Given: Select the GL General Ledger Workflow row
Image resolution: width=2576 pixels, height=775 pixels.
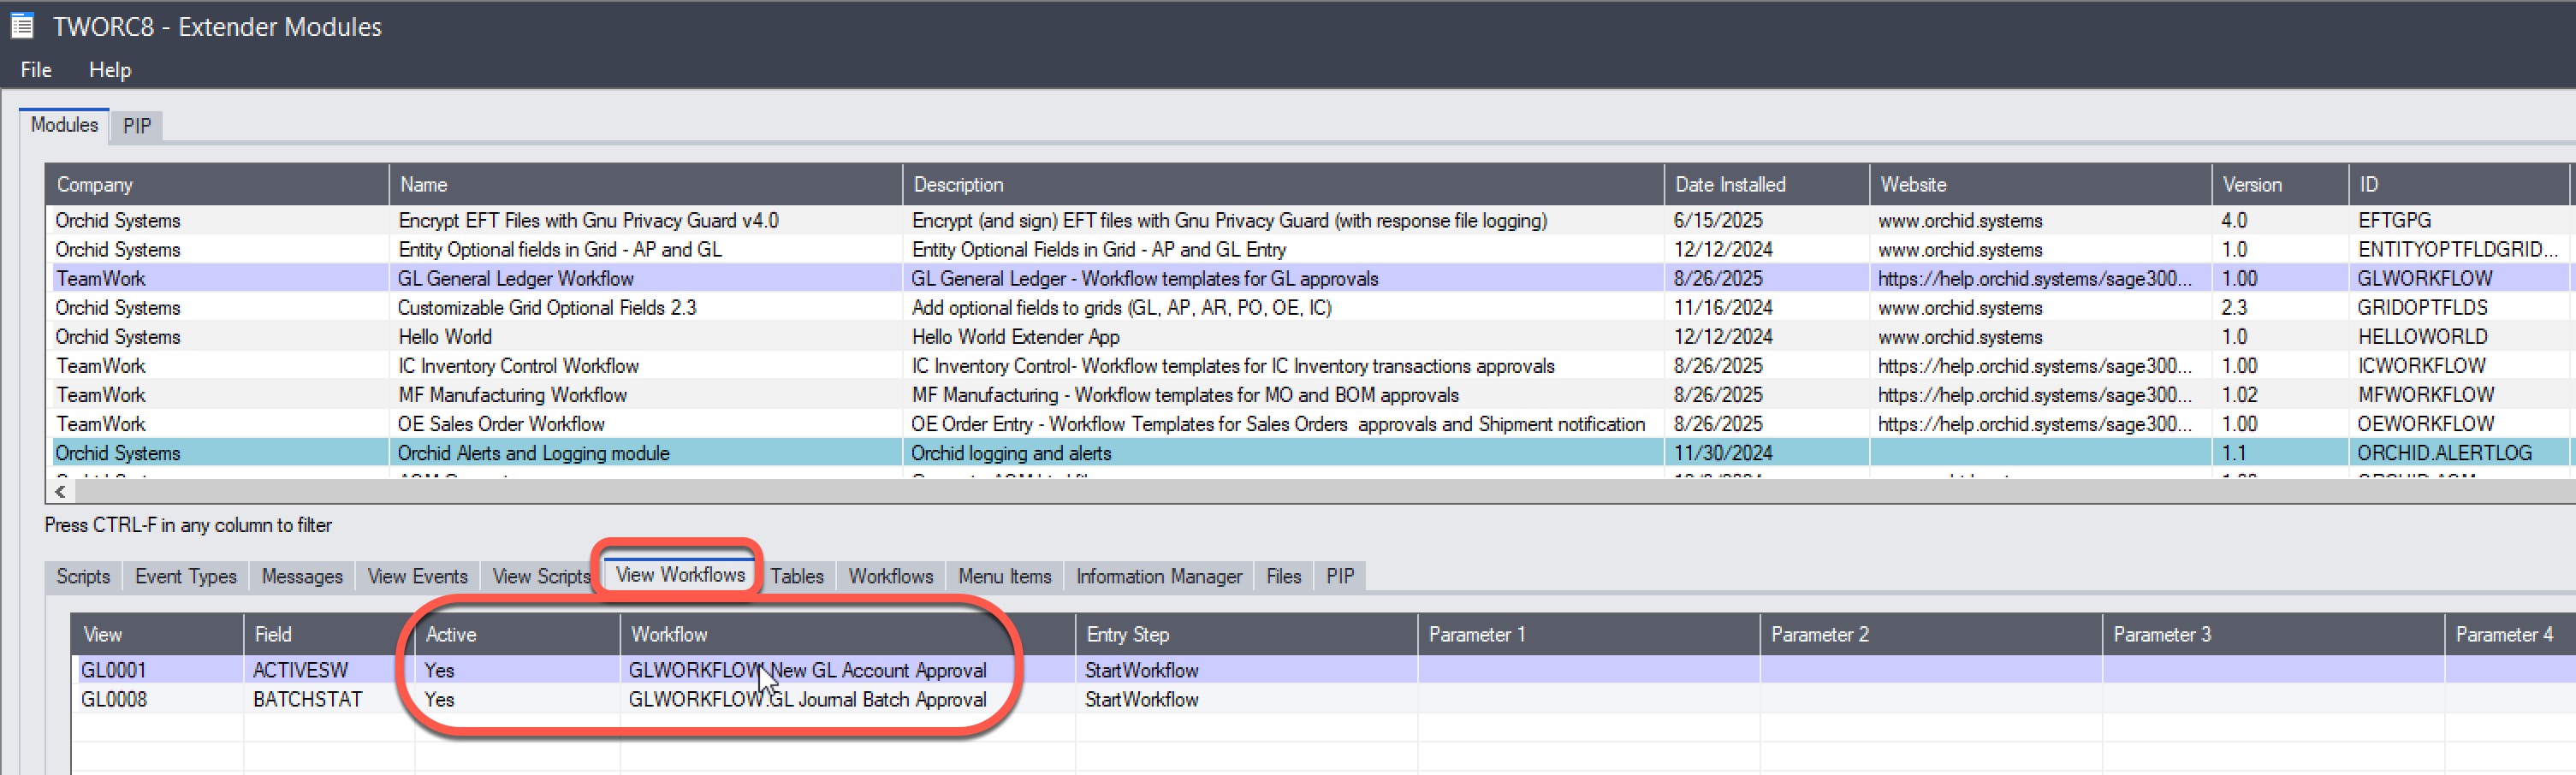Looking at the screenshot, I should tap(516, 279).
